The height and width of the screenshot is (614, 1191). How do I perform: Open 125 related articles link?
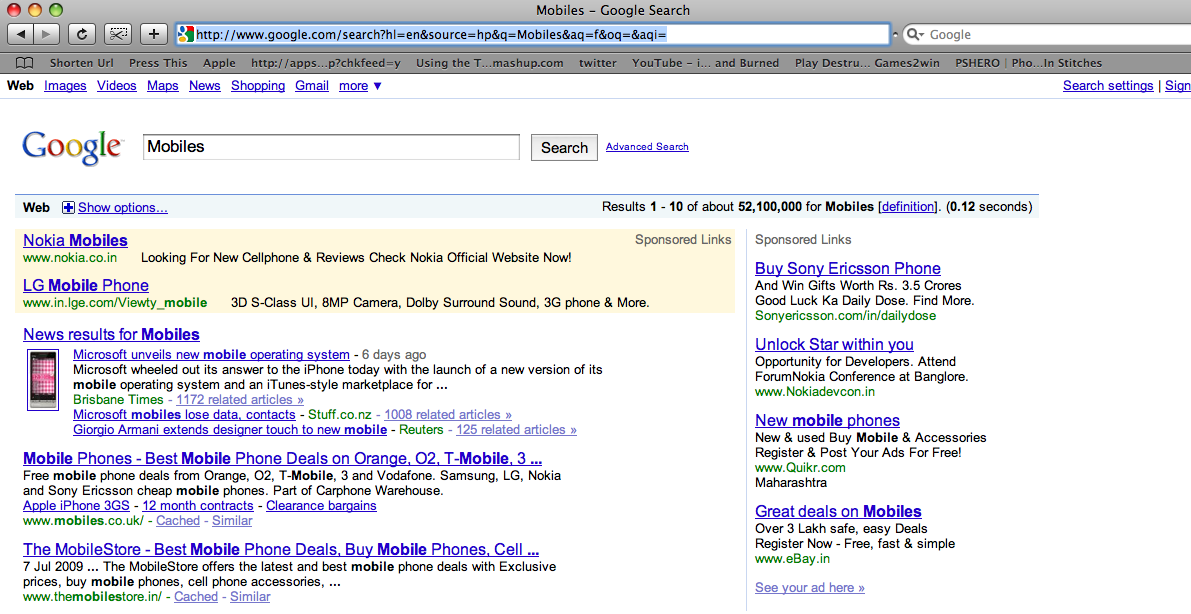coord(517,430)
